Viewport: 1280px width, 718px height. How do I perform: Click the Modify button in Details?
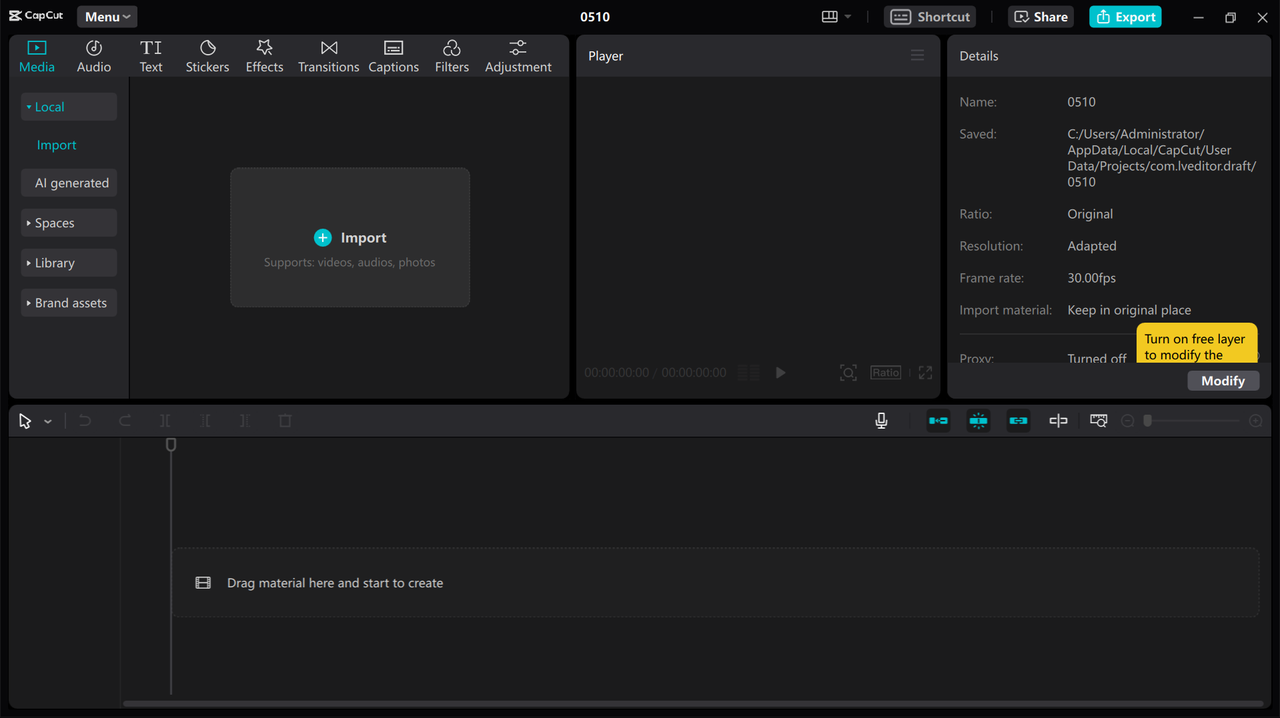(1223, 381)
